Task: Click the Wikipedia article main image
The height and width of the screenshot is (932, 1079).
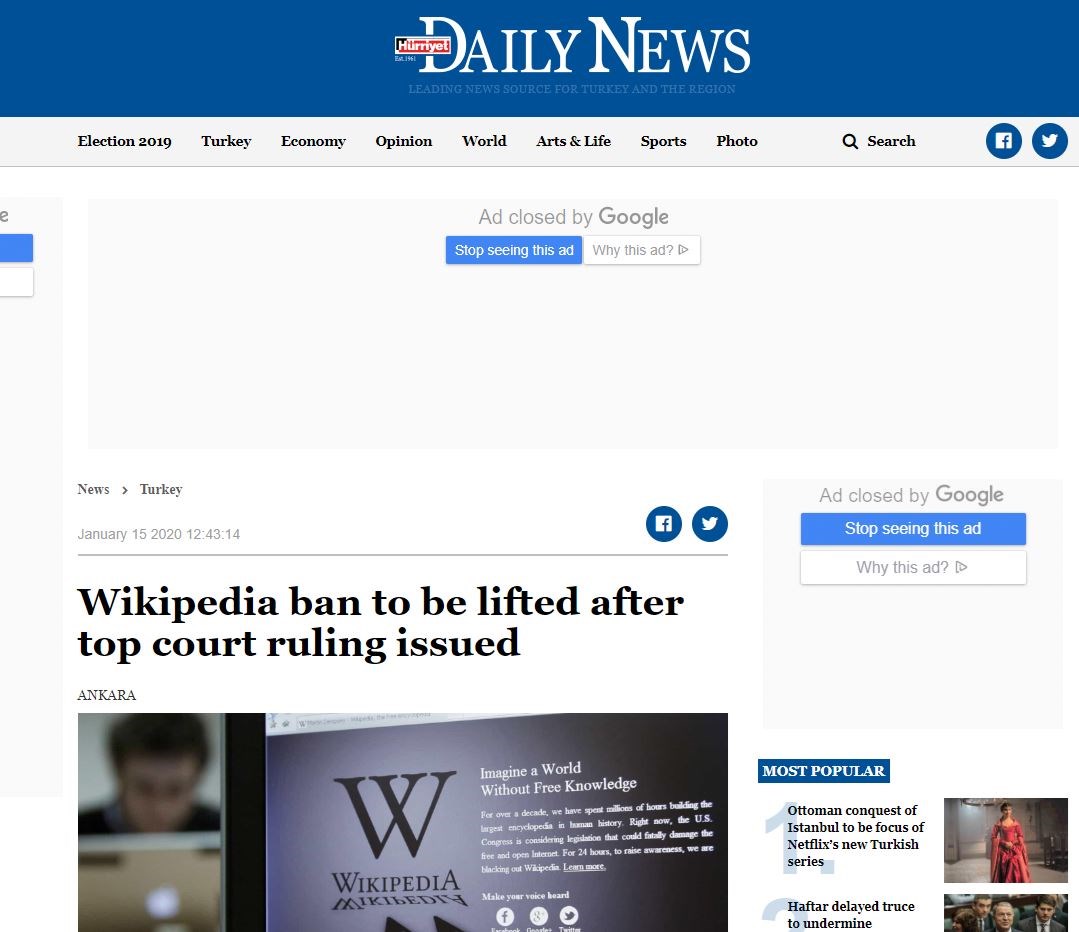Action: point(403,823)
